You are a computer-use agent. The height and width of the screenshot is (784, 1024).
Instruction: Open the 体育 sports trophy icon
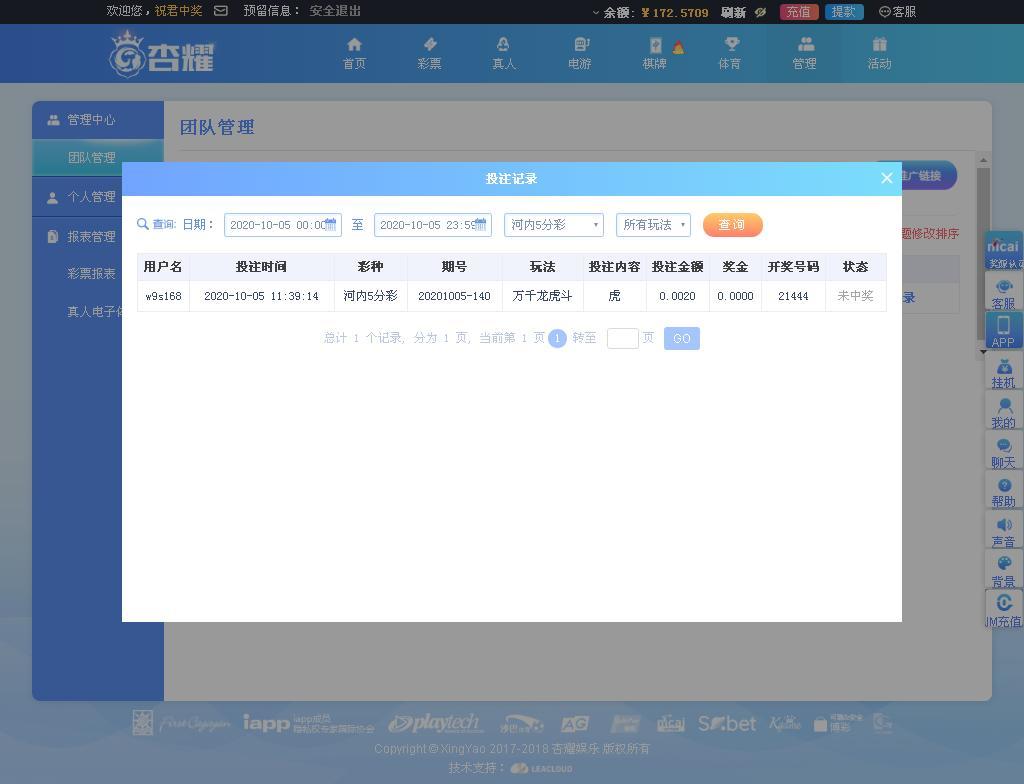(731, 44)
